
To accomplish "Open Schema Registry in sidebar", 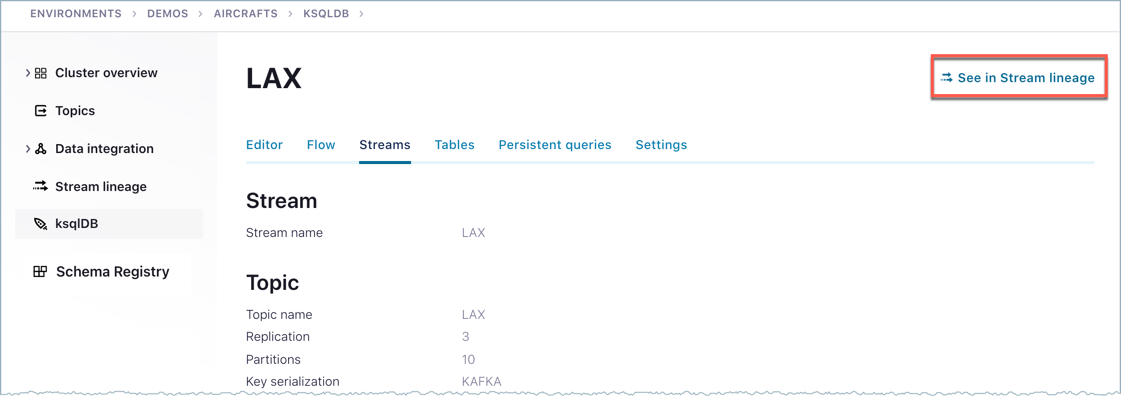I will coord(112,272).
